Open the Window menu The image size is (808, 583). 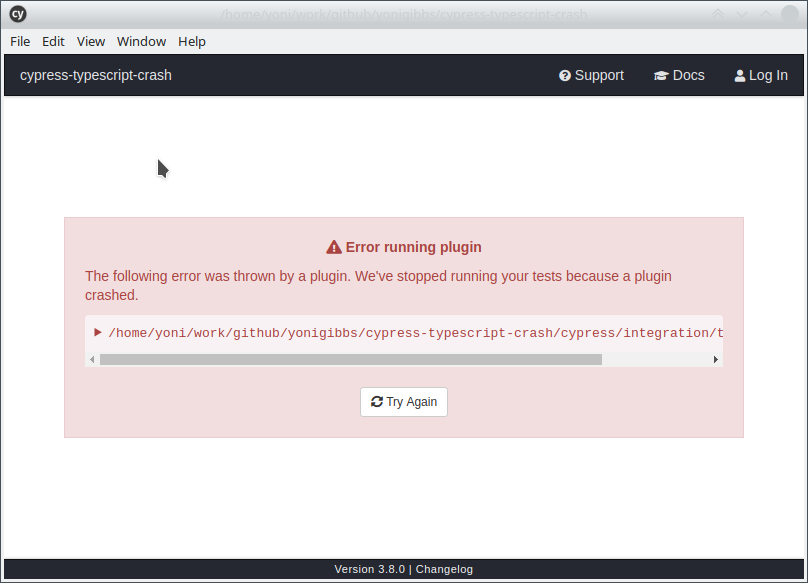tap(141, 42)
